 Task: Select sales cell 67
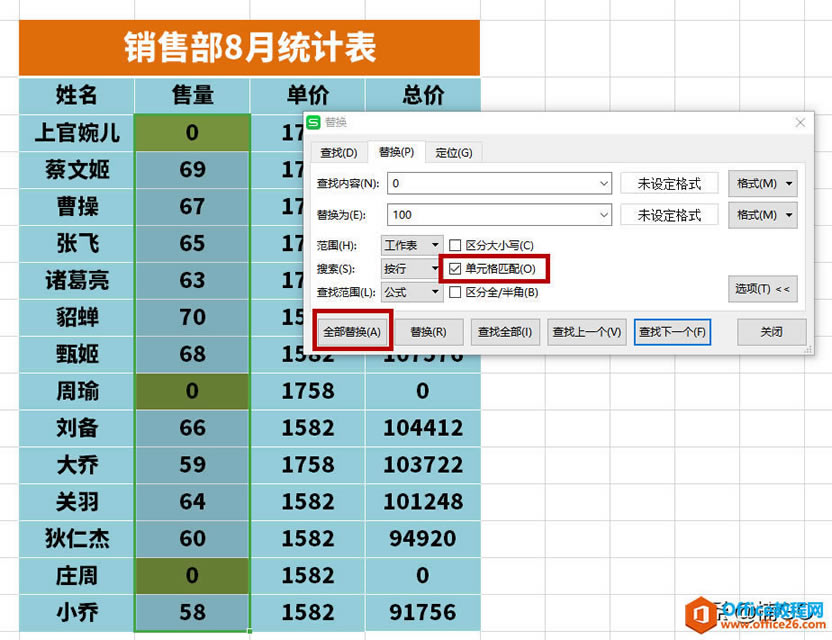click(x=192, y=206)
